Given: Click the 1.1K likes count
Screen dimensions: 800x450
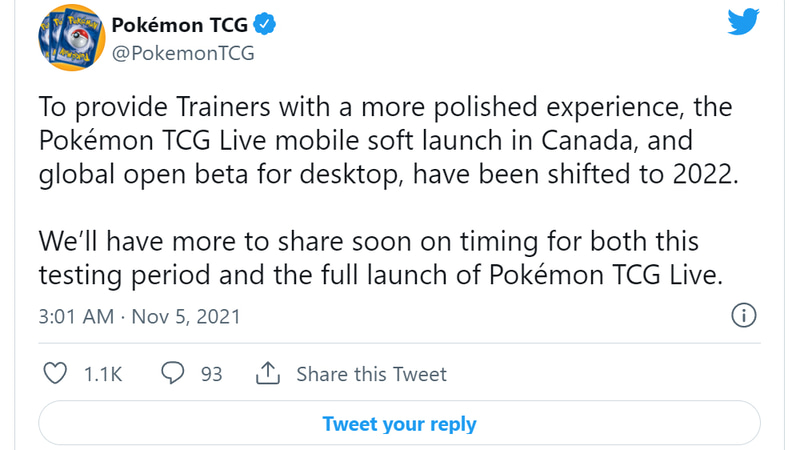Looking at the screenshot, I should pyautogui.click(x=103, y=374).
